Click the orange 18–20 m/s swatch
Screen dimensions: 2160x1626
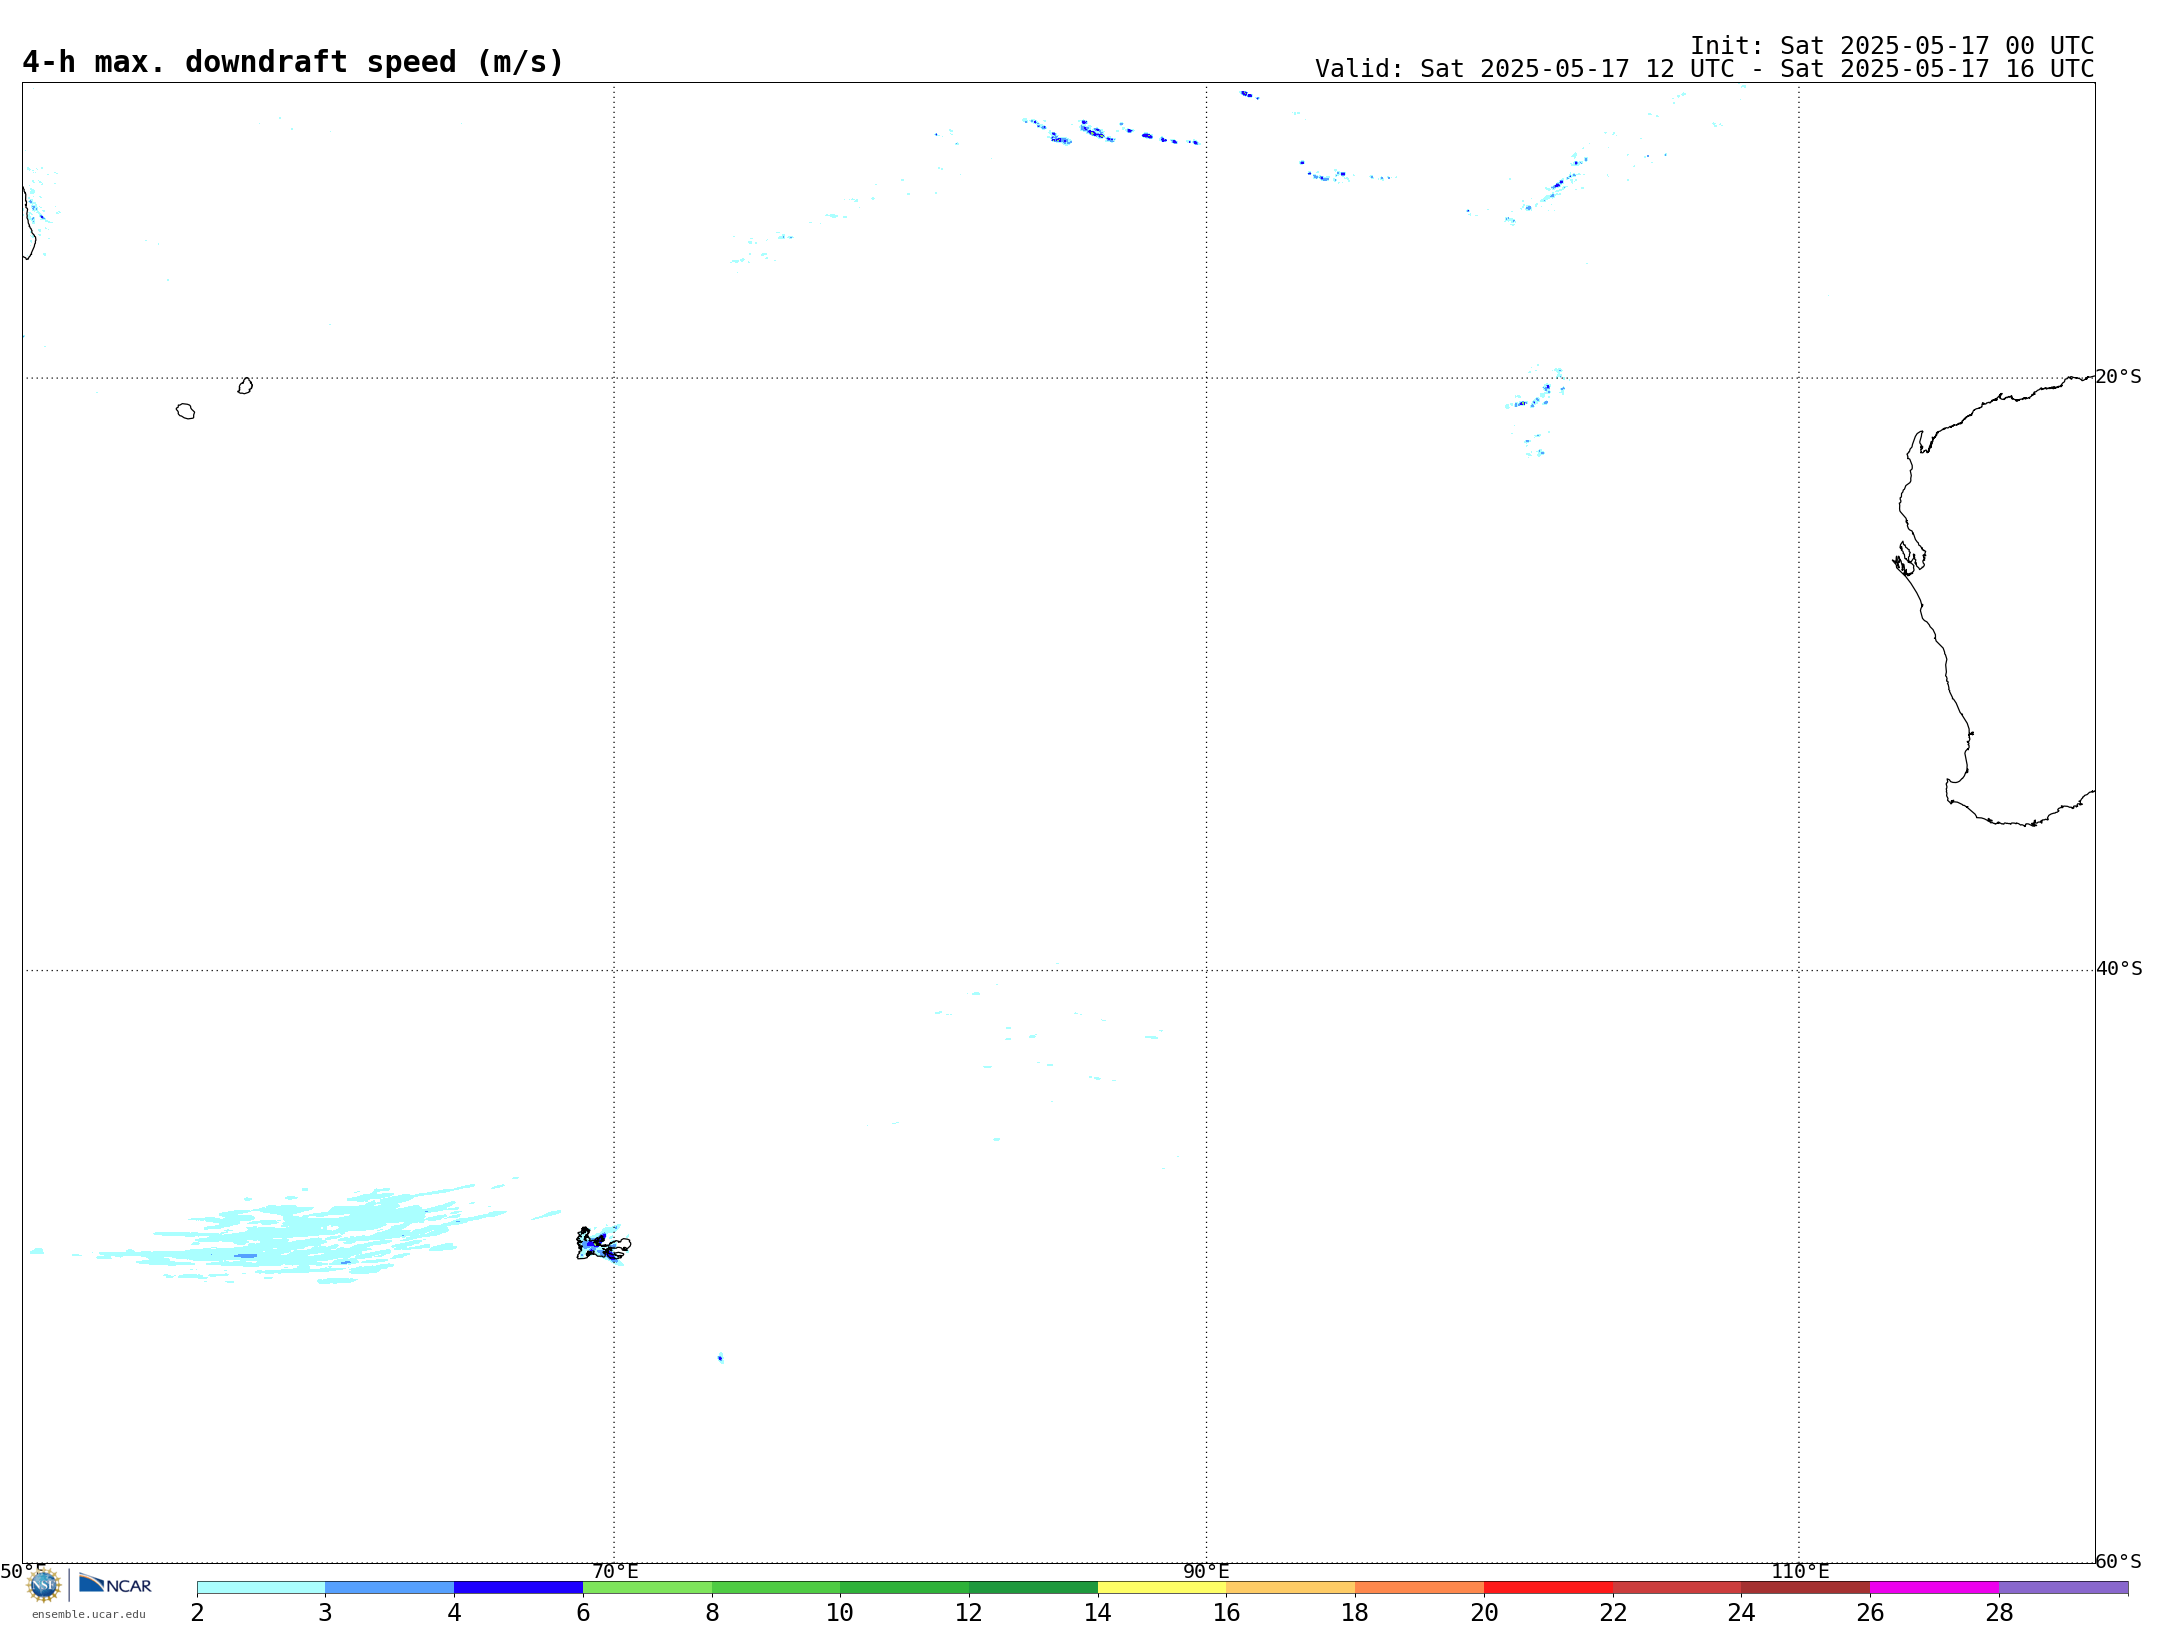click(x=1420, y=1588)
